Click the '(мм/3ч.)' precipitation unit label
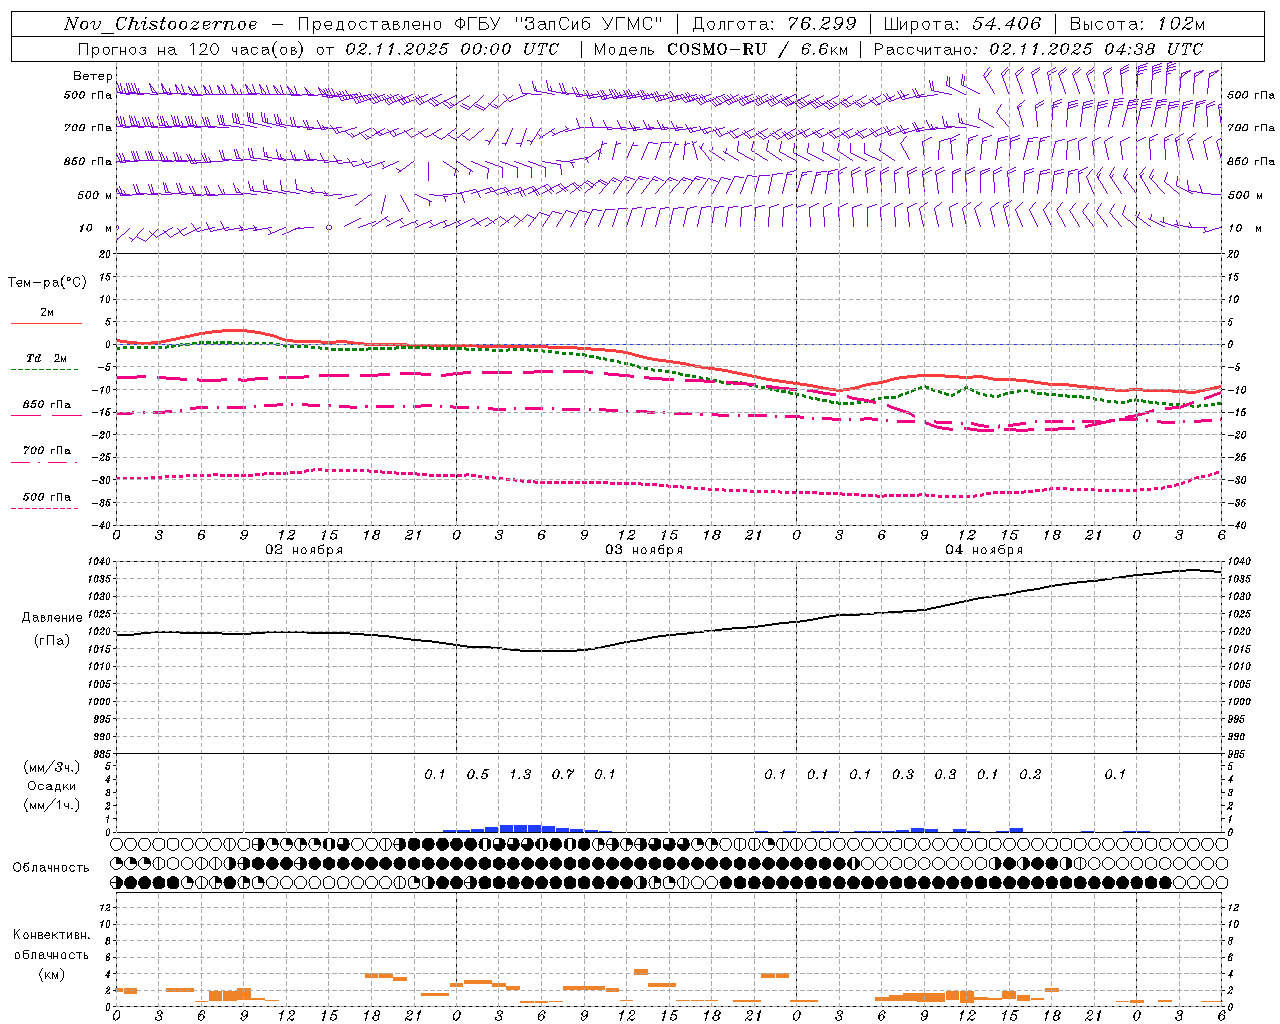The height and width of the screenshot is (1024, 1280). click(52, 767)
